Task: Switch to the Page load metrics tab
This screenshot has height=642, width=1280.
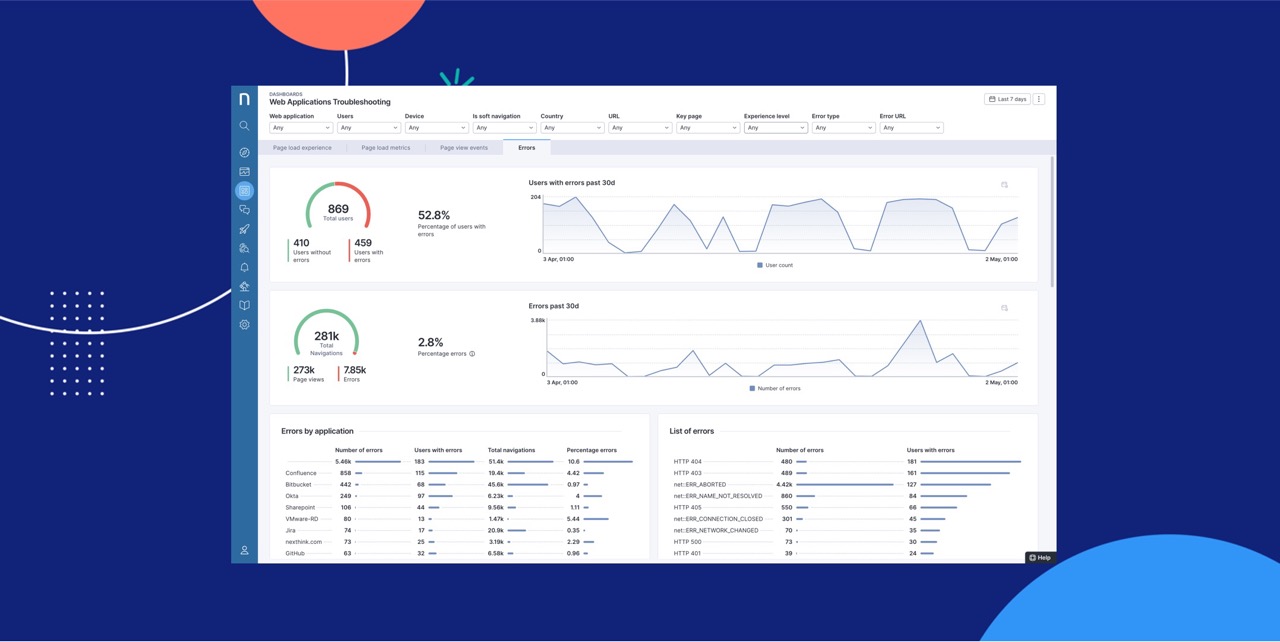Action: [385, 147]
